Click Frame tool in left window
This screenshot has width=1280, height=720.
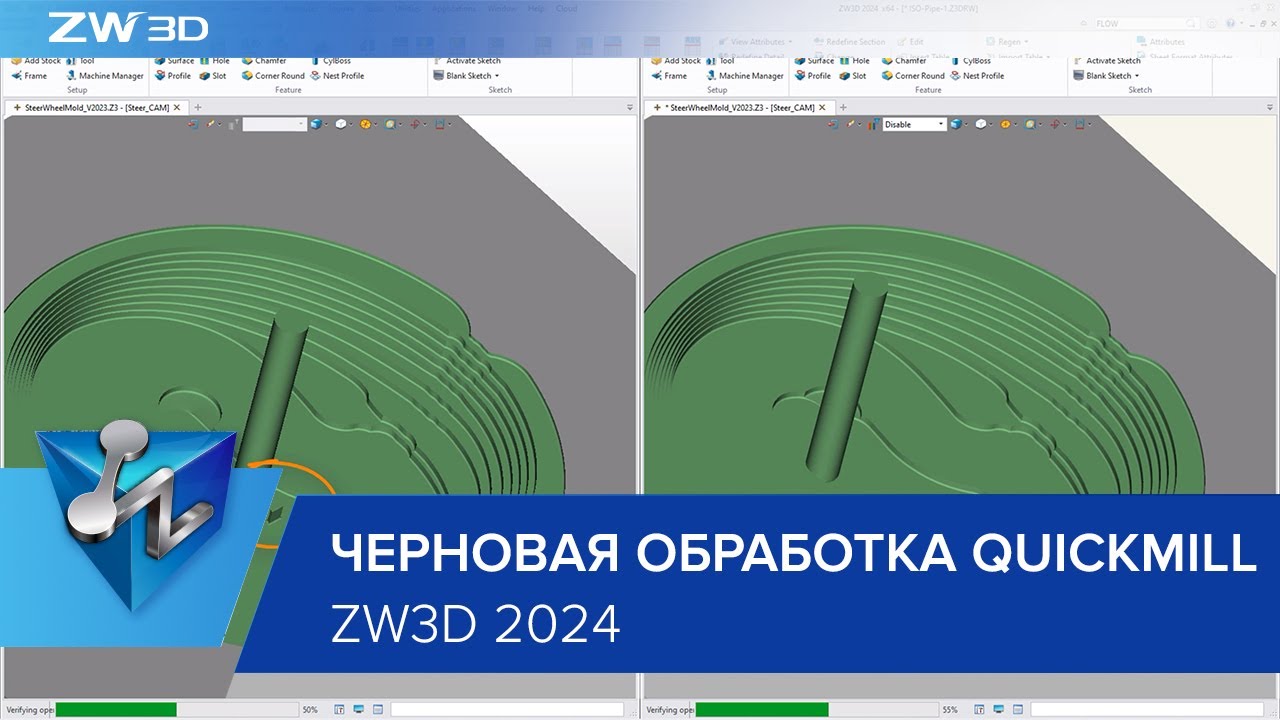click(x=29, y=76)
